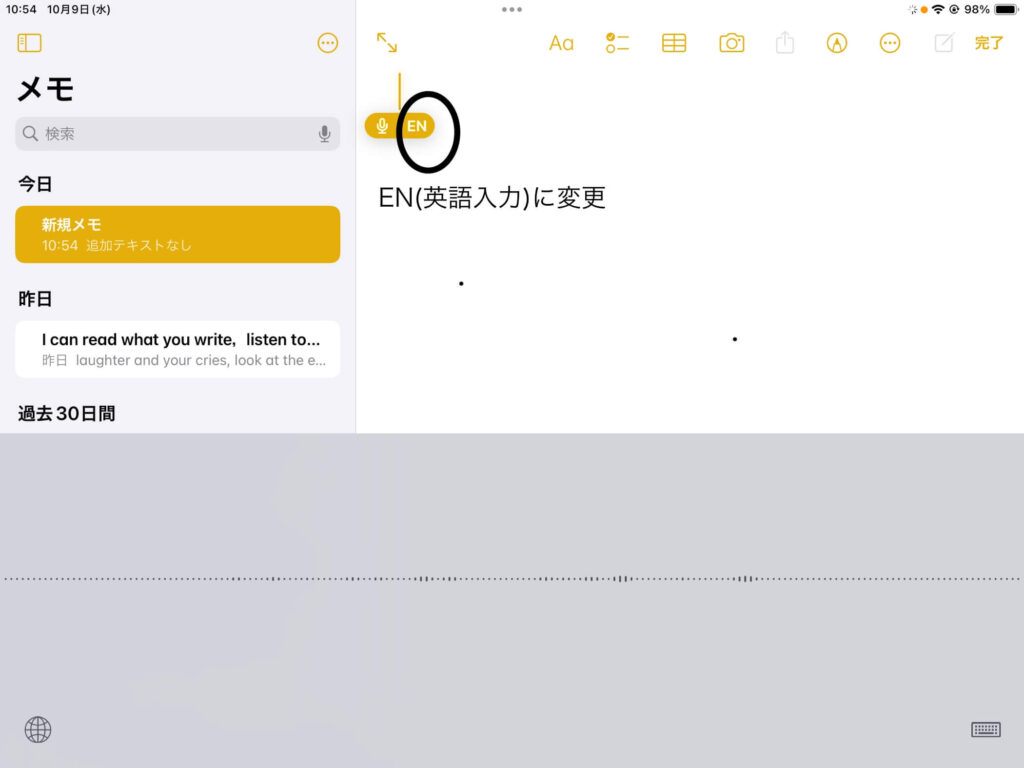Open the note's more options ellipsis

pos(889,43)
